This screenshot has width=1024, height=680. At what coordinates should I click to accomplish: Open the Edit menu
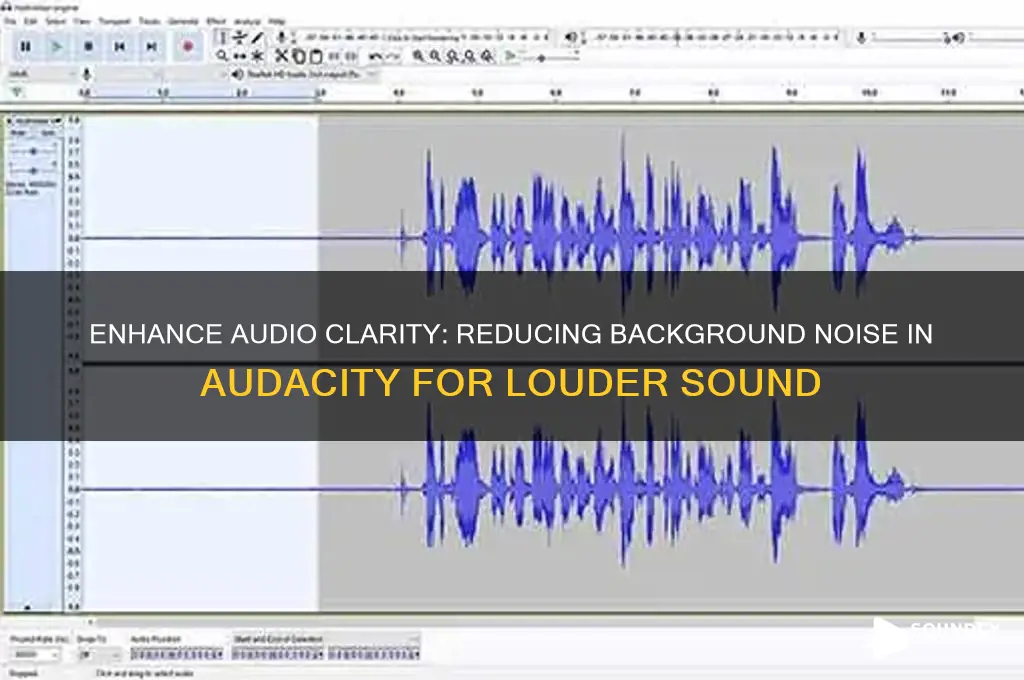(30, 22)
